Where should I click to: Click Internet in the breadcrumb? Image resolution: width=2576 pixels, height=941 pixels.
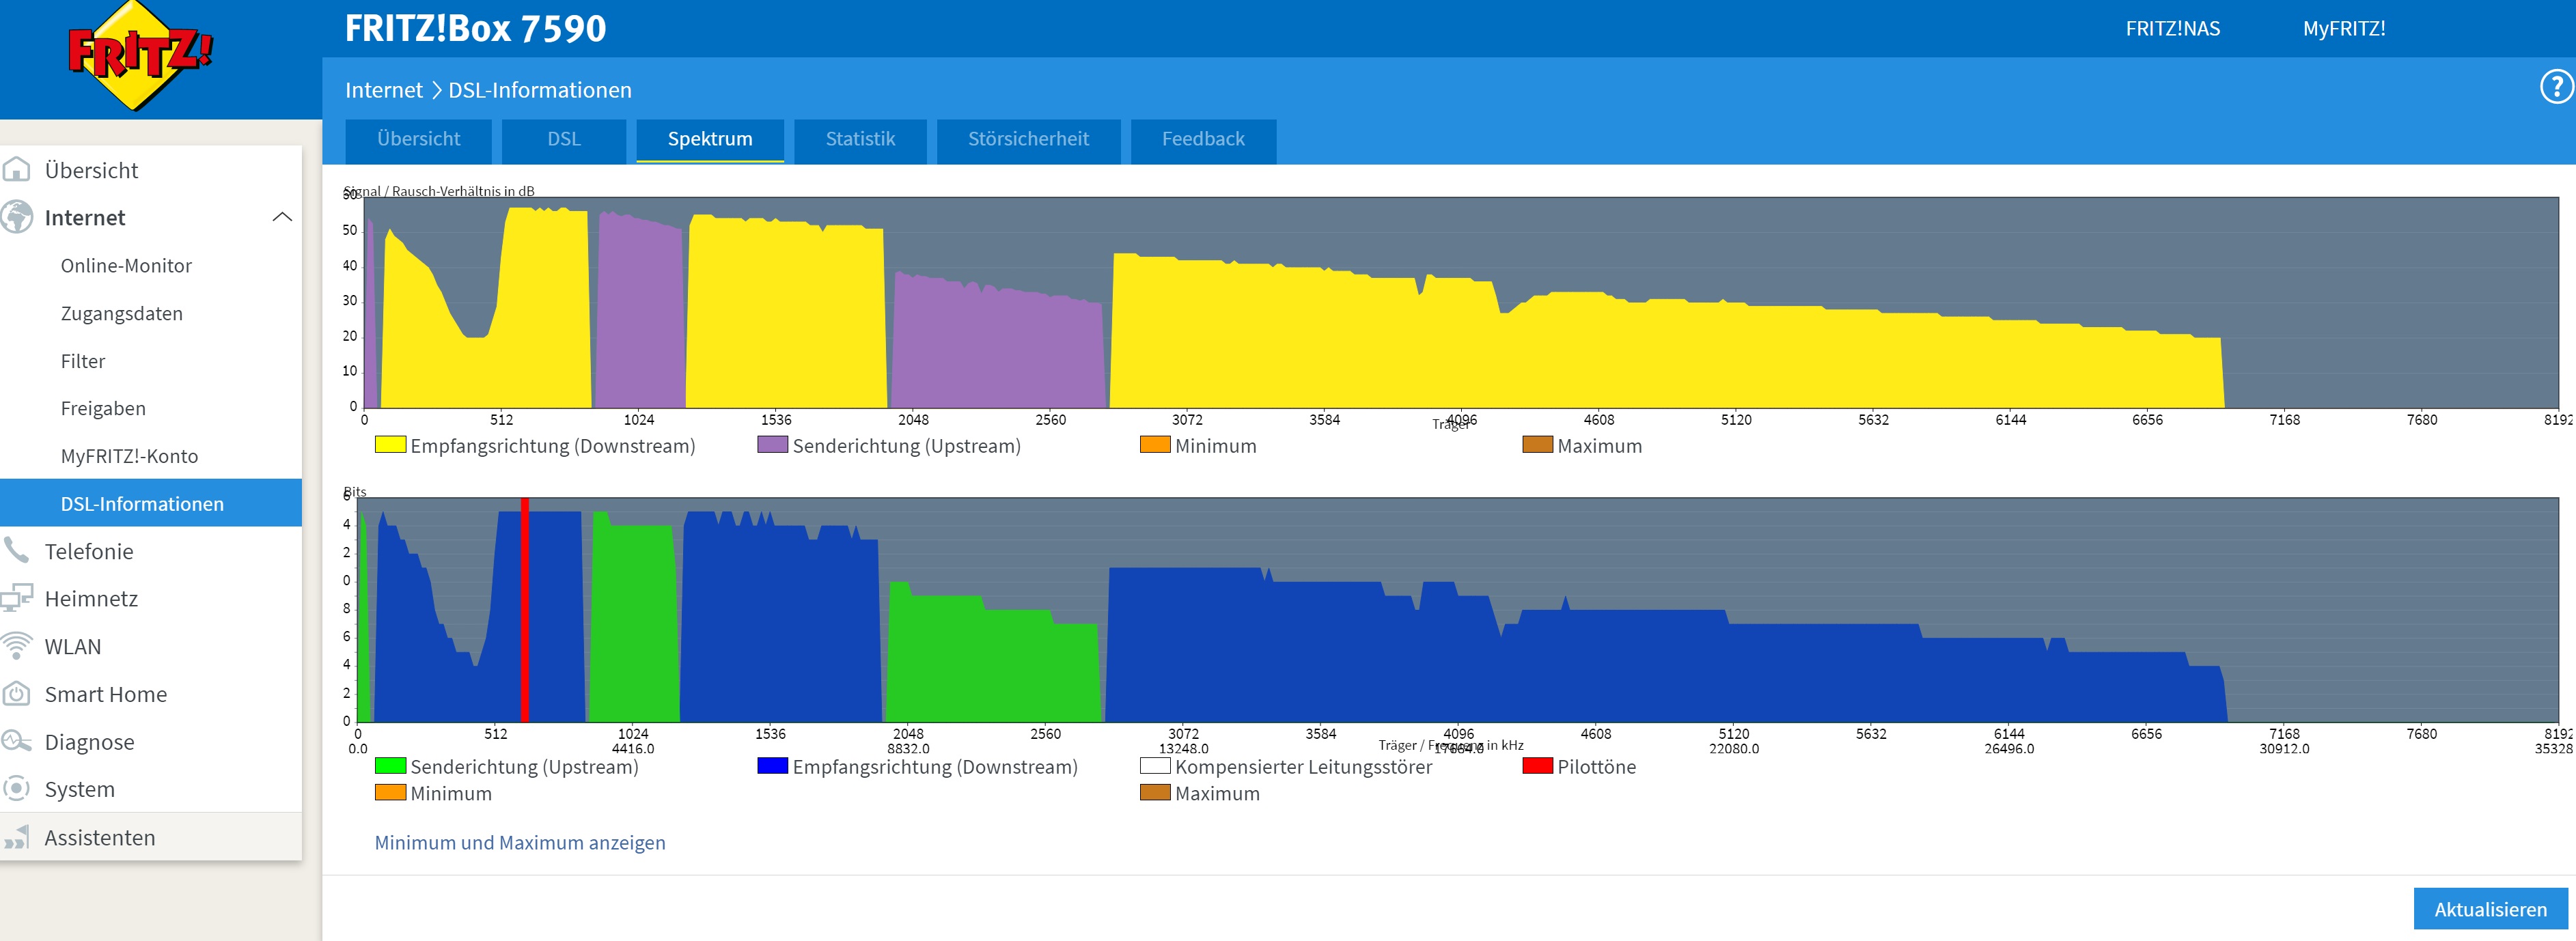point(383,90)
